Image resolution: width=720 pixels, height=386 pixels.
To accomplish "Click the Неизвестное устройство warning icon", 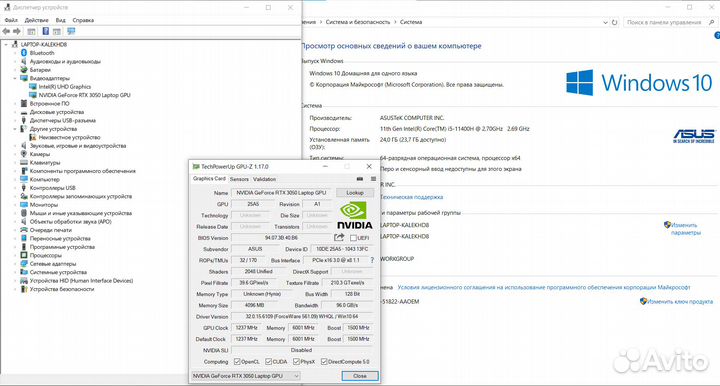I will pyautogui.click(x=33, y=137).
